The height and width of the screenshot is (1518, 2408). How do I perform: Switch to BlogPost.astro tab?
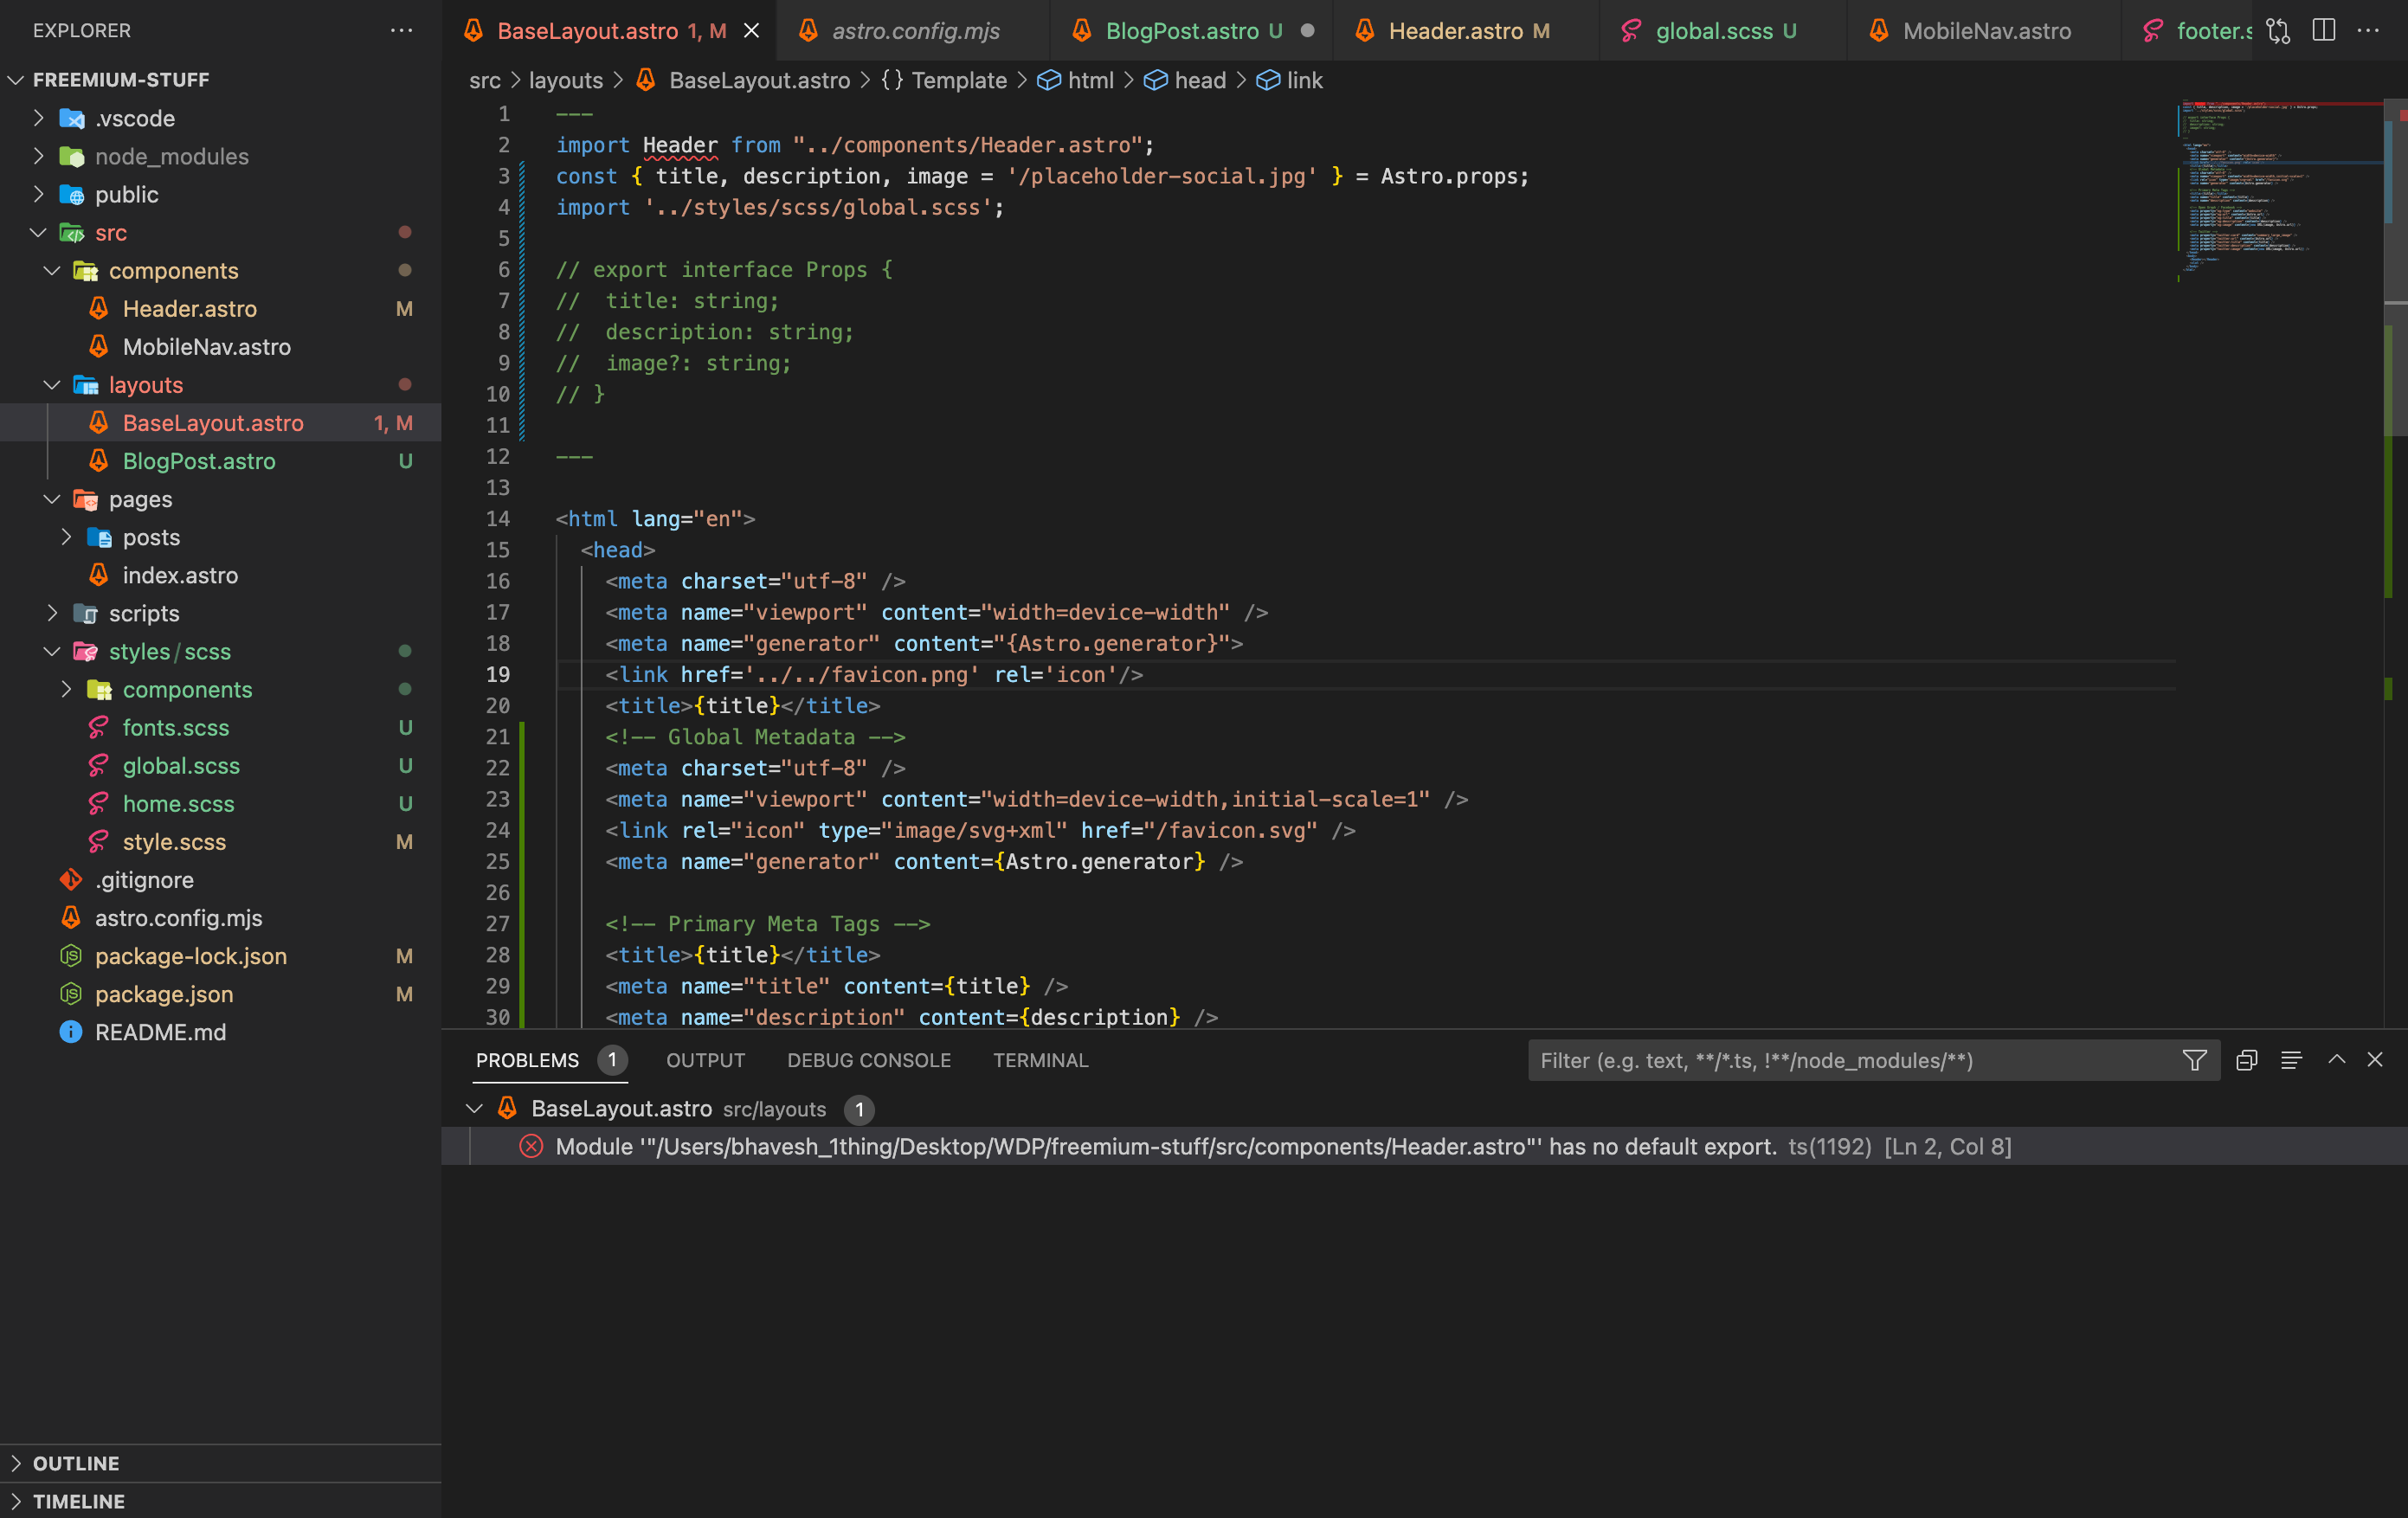point(1190,31)
